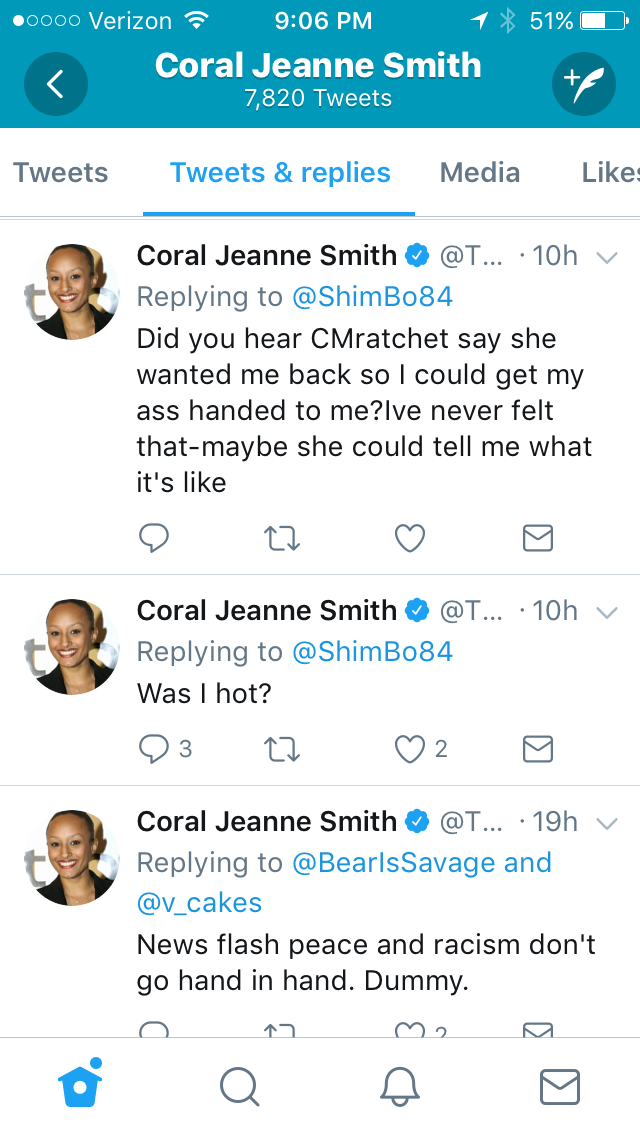Viewport: 640px width, 1136px height.
Task: Retweet the "Was I hot?" tweet
Action: coord(281,749)
